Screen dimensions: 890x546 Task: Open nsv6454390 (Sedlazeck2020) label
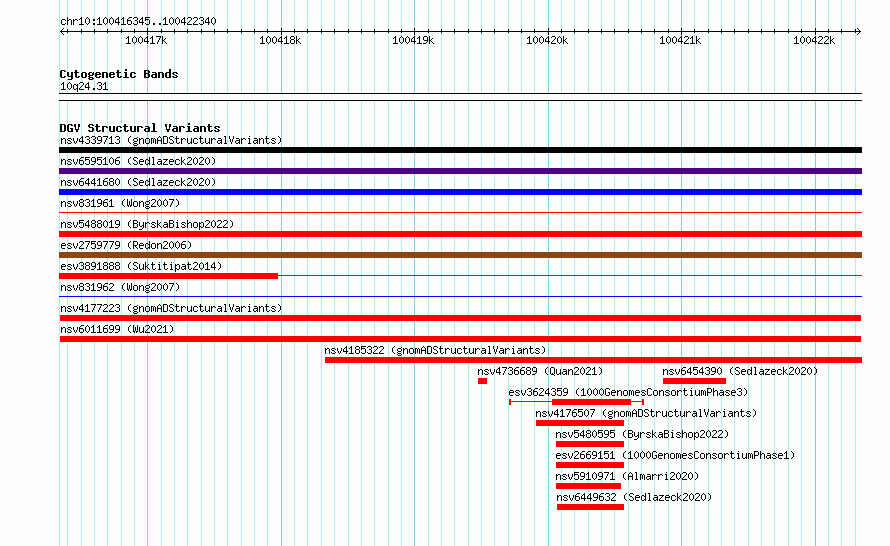pos(740,371)
